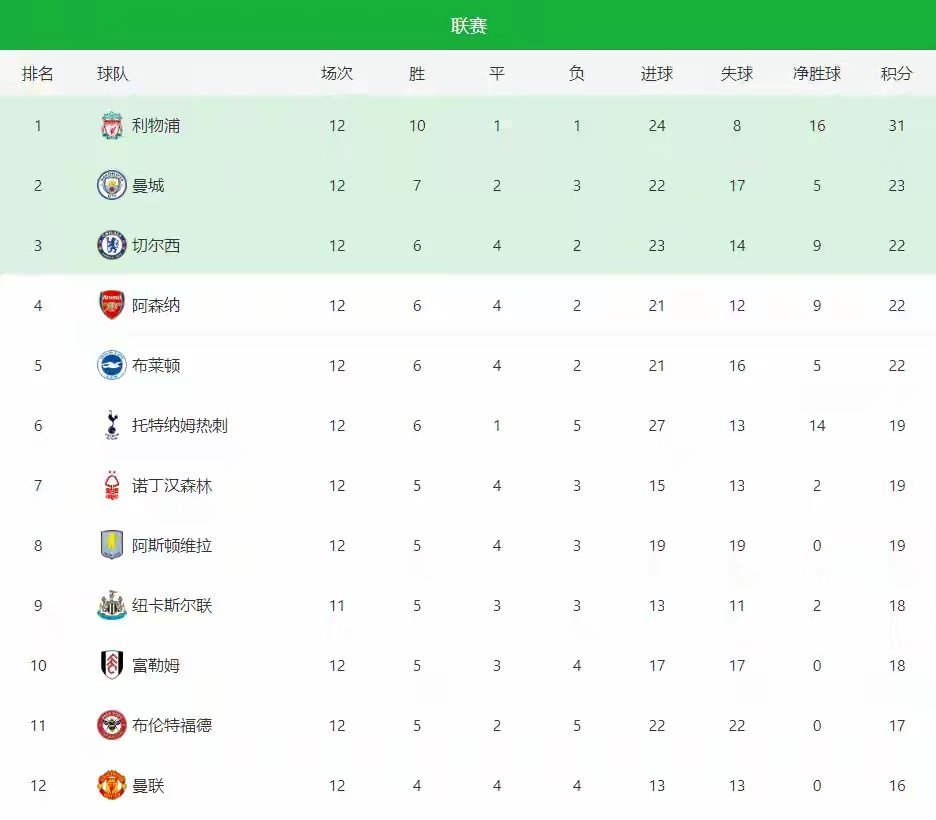This screenshot has height=820, width=936.
Task: Click the Chelsea club crest icon
Action: (x=111, y=246)
